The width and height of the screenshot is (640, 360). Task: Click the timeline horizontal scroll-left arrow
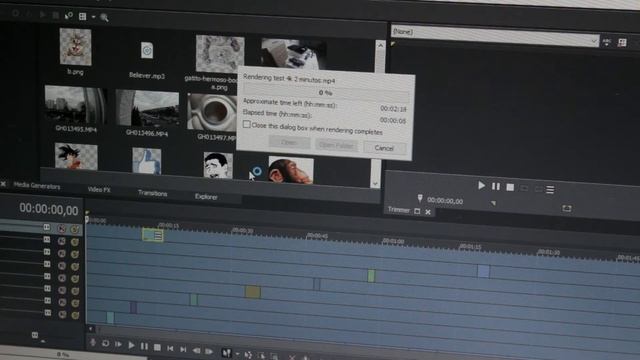pos(91,329)
